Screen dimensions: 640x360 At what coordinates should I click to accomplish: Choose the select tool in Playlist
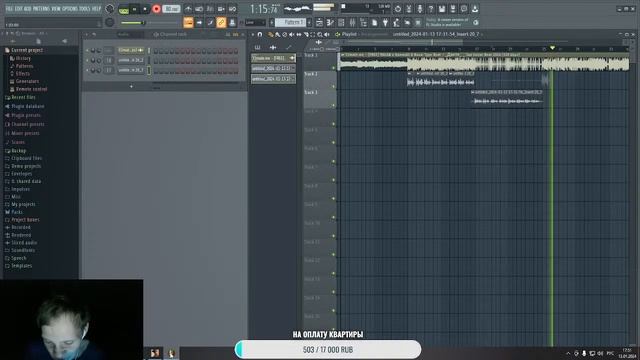313,35
